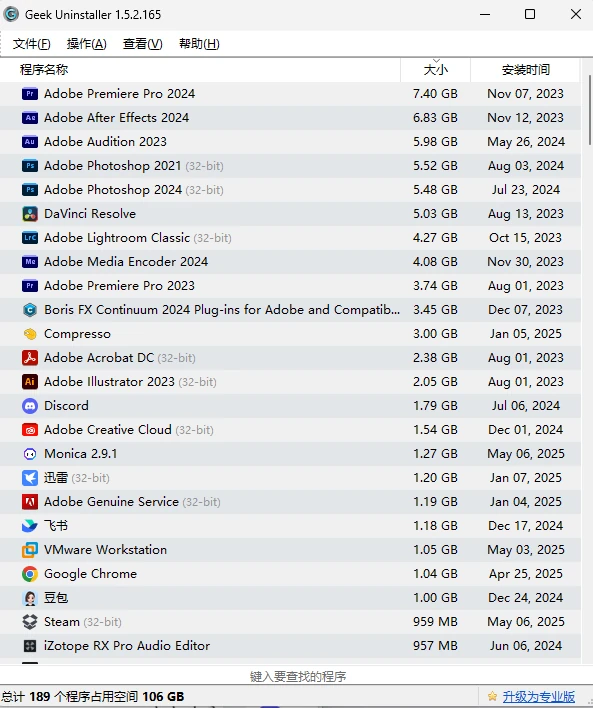This screenshot has width=593, height=708.
Task: Open the 帮助(H) menu
Action: point(199,44)
